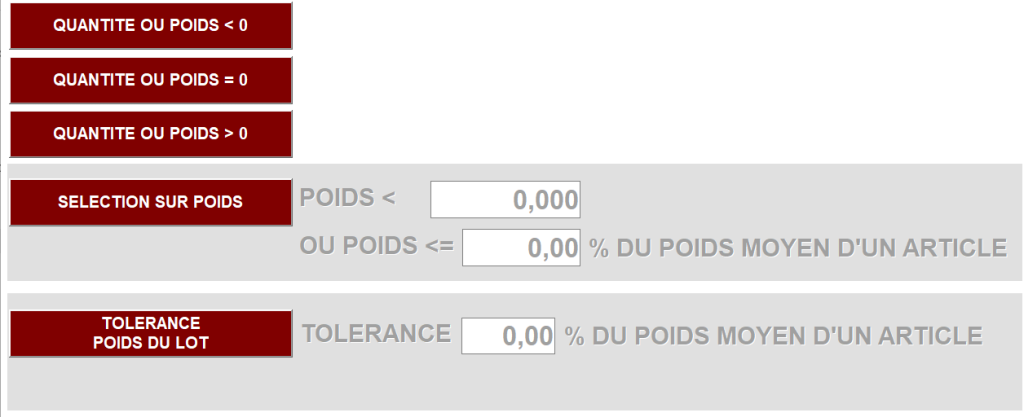This screenshot has height=417, width=1024.
Task: Focus the POIDS < value field
Action: click(505, 200)
